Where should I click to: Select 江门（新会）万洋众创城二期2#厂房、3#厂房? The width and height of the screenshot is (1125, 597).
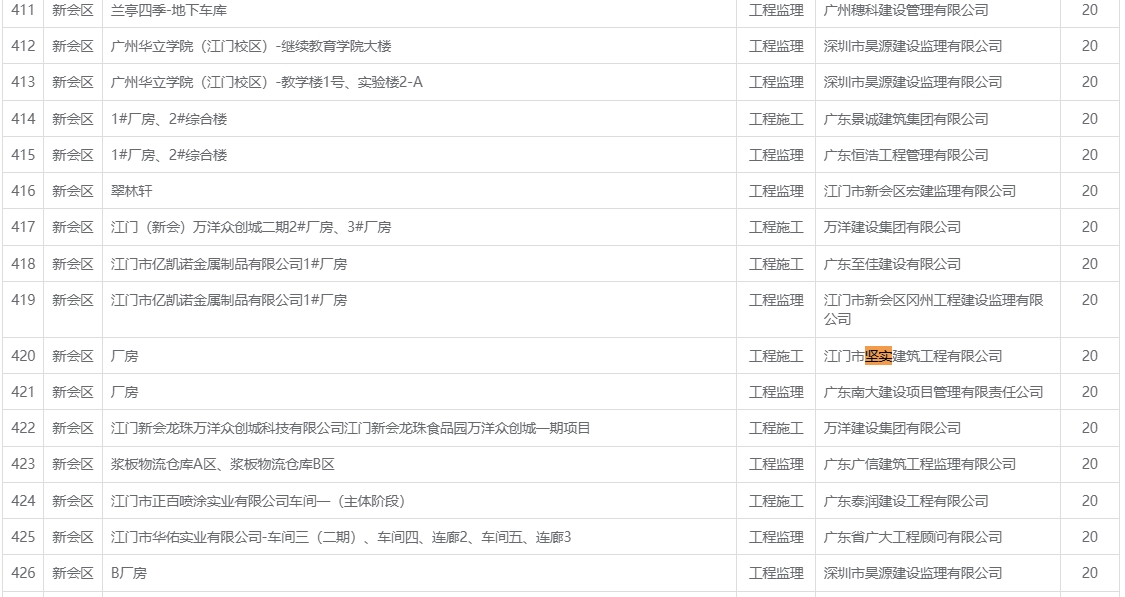[x=251, y=227]
